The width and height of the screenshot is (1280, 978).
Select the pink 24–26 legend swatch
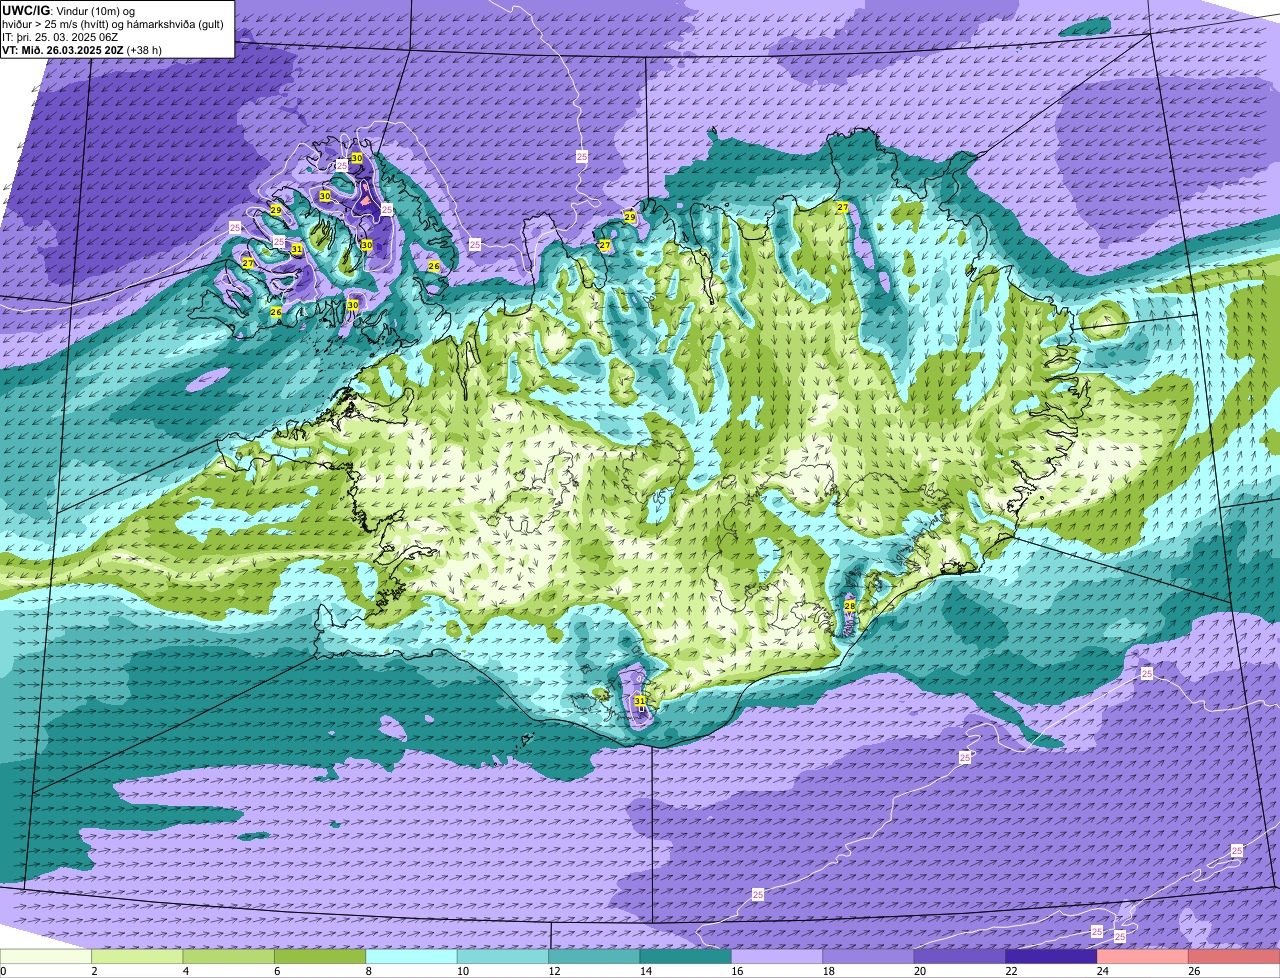1143,957
